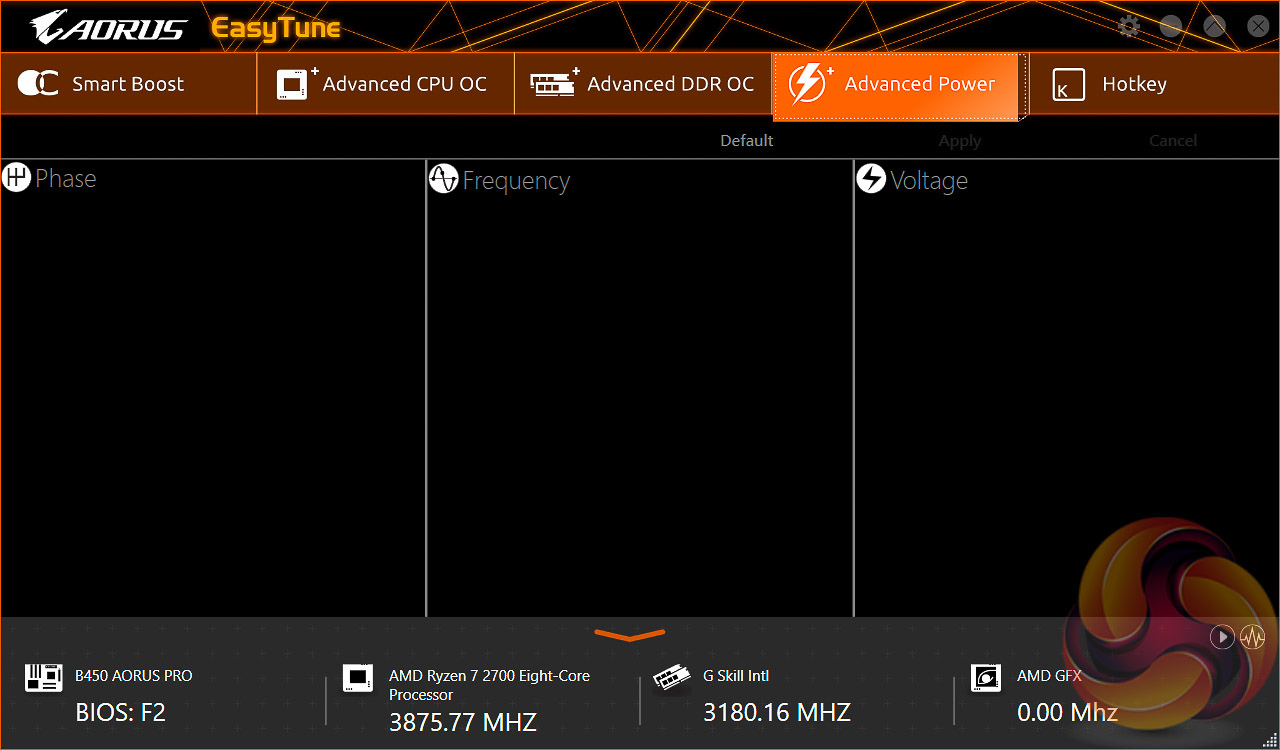Click the 'BIOS: F2' text

click(x=121, y=713)
